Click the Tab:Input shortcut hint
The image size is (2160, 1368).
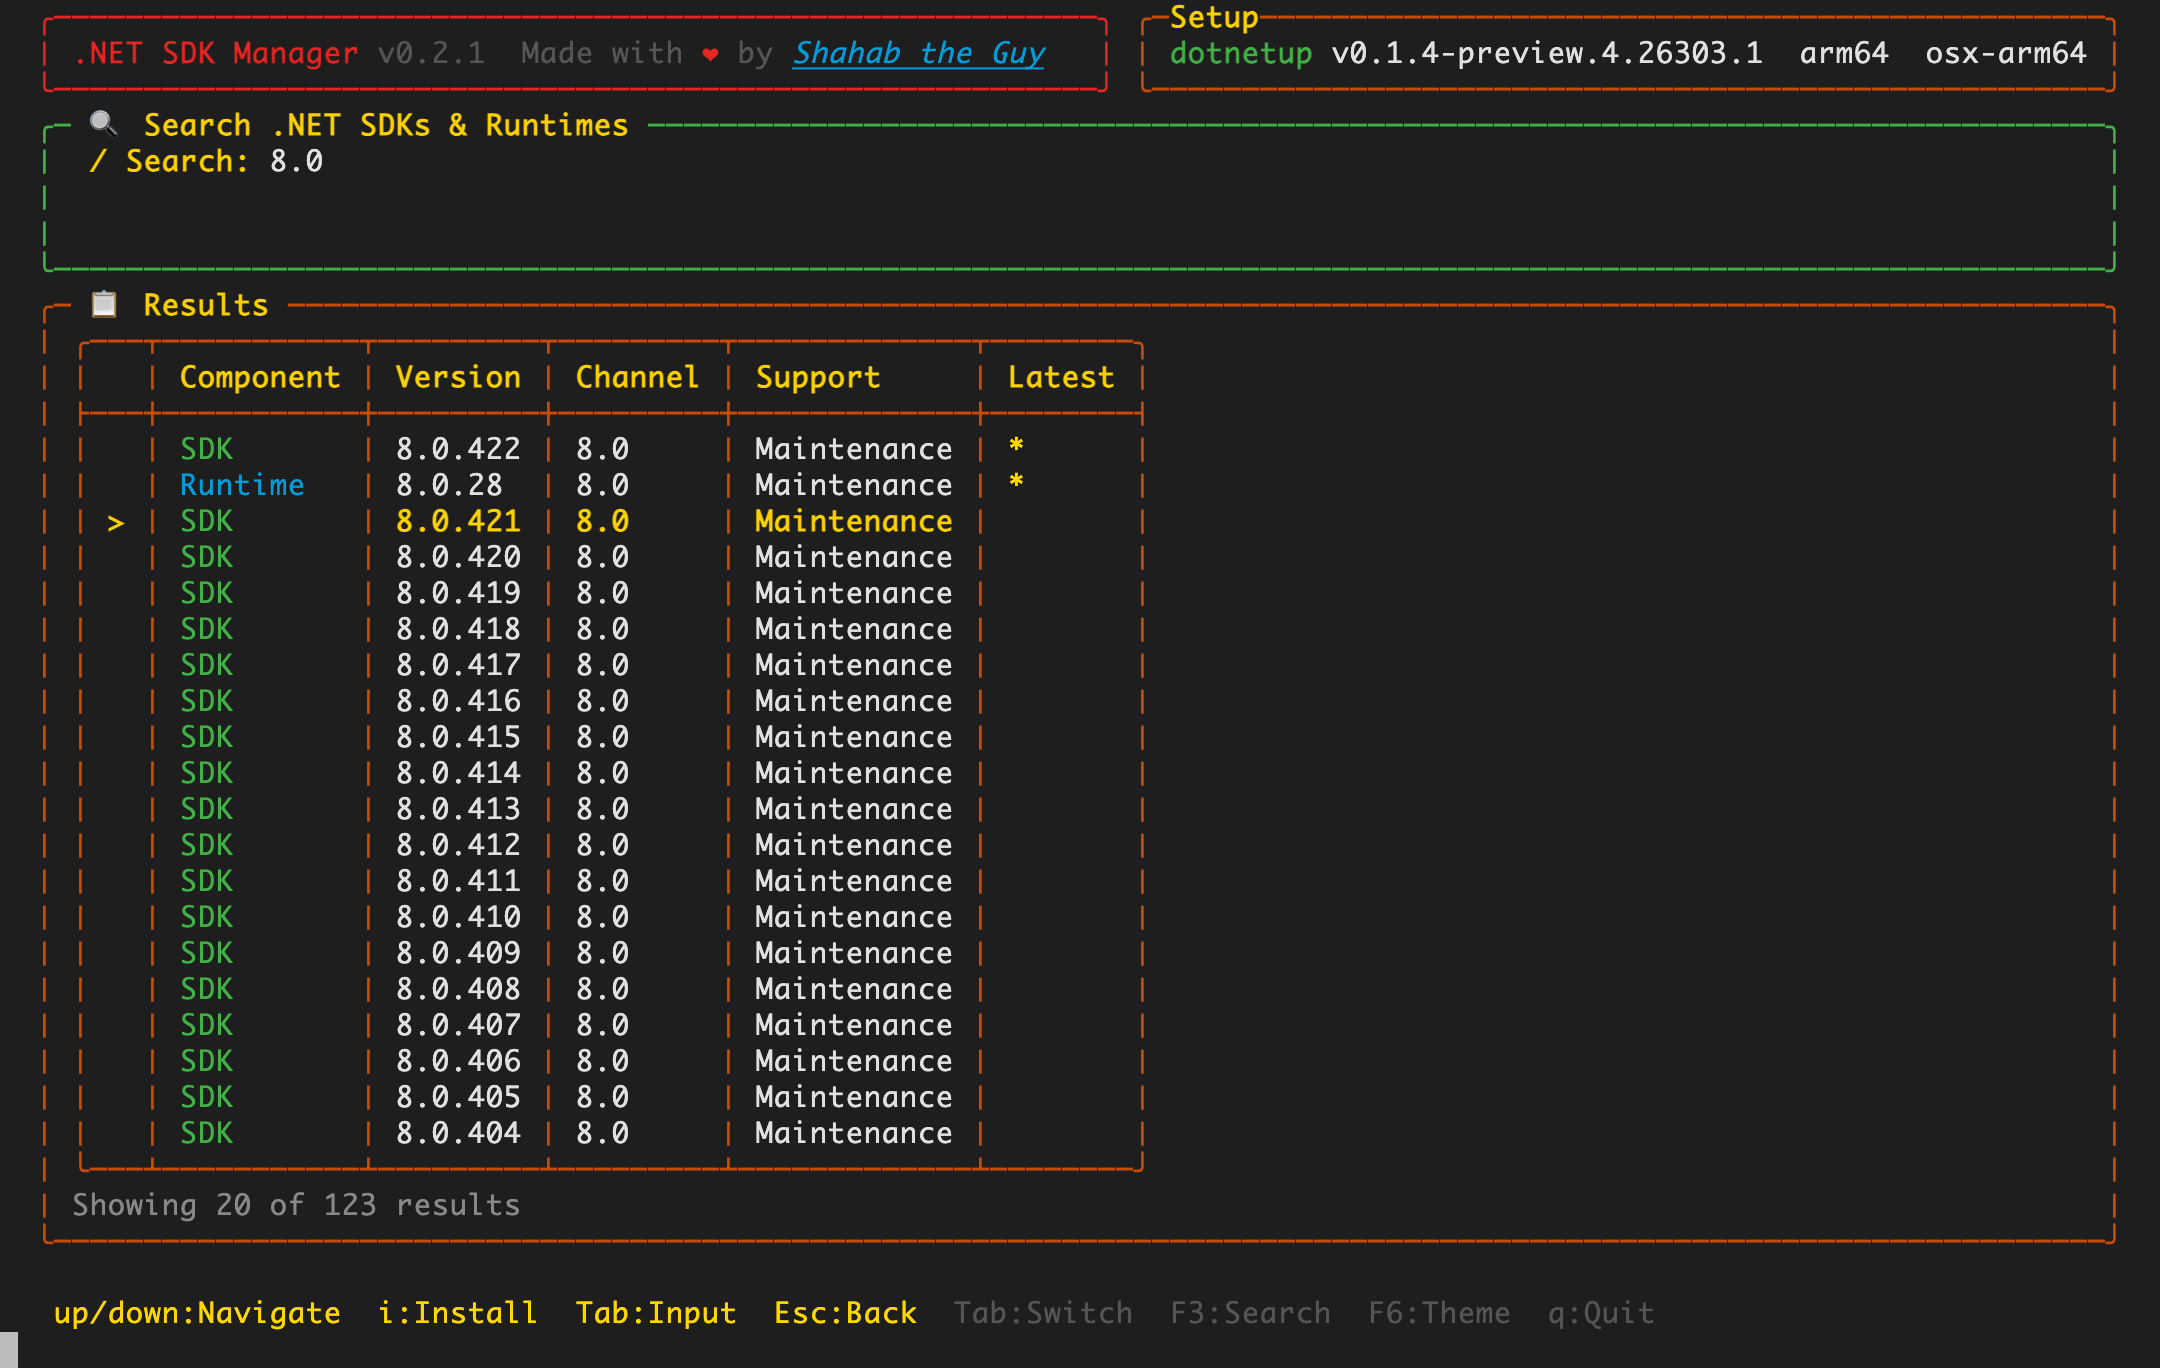(656, 1312)
